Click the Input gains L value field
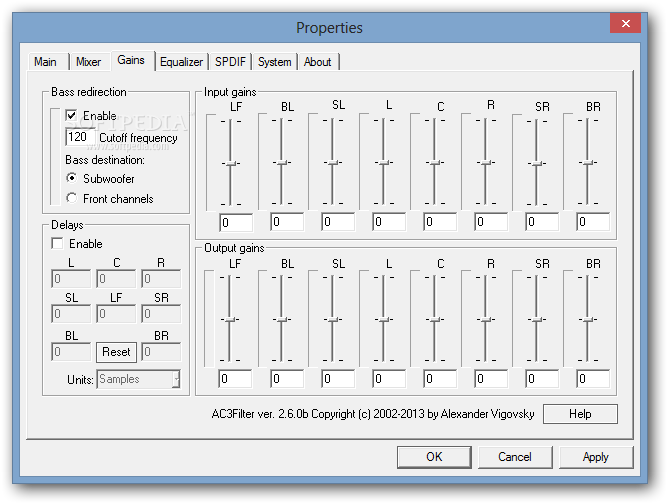668x504 pixels. coord(389,222)
